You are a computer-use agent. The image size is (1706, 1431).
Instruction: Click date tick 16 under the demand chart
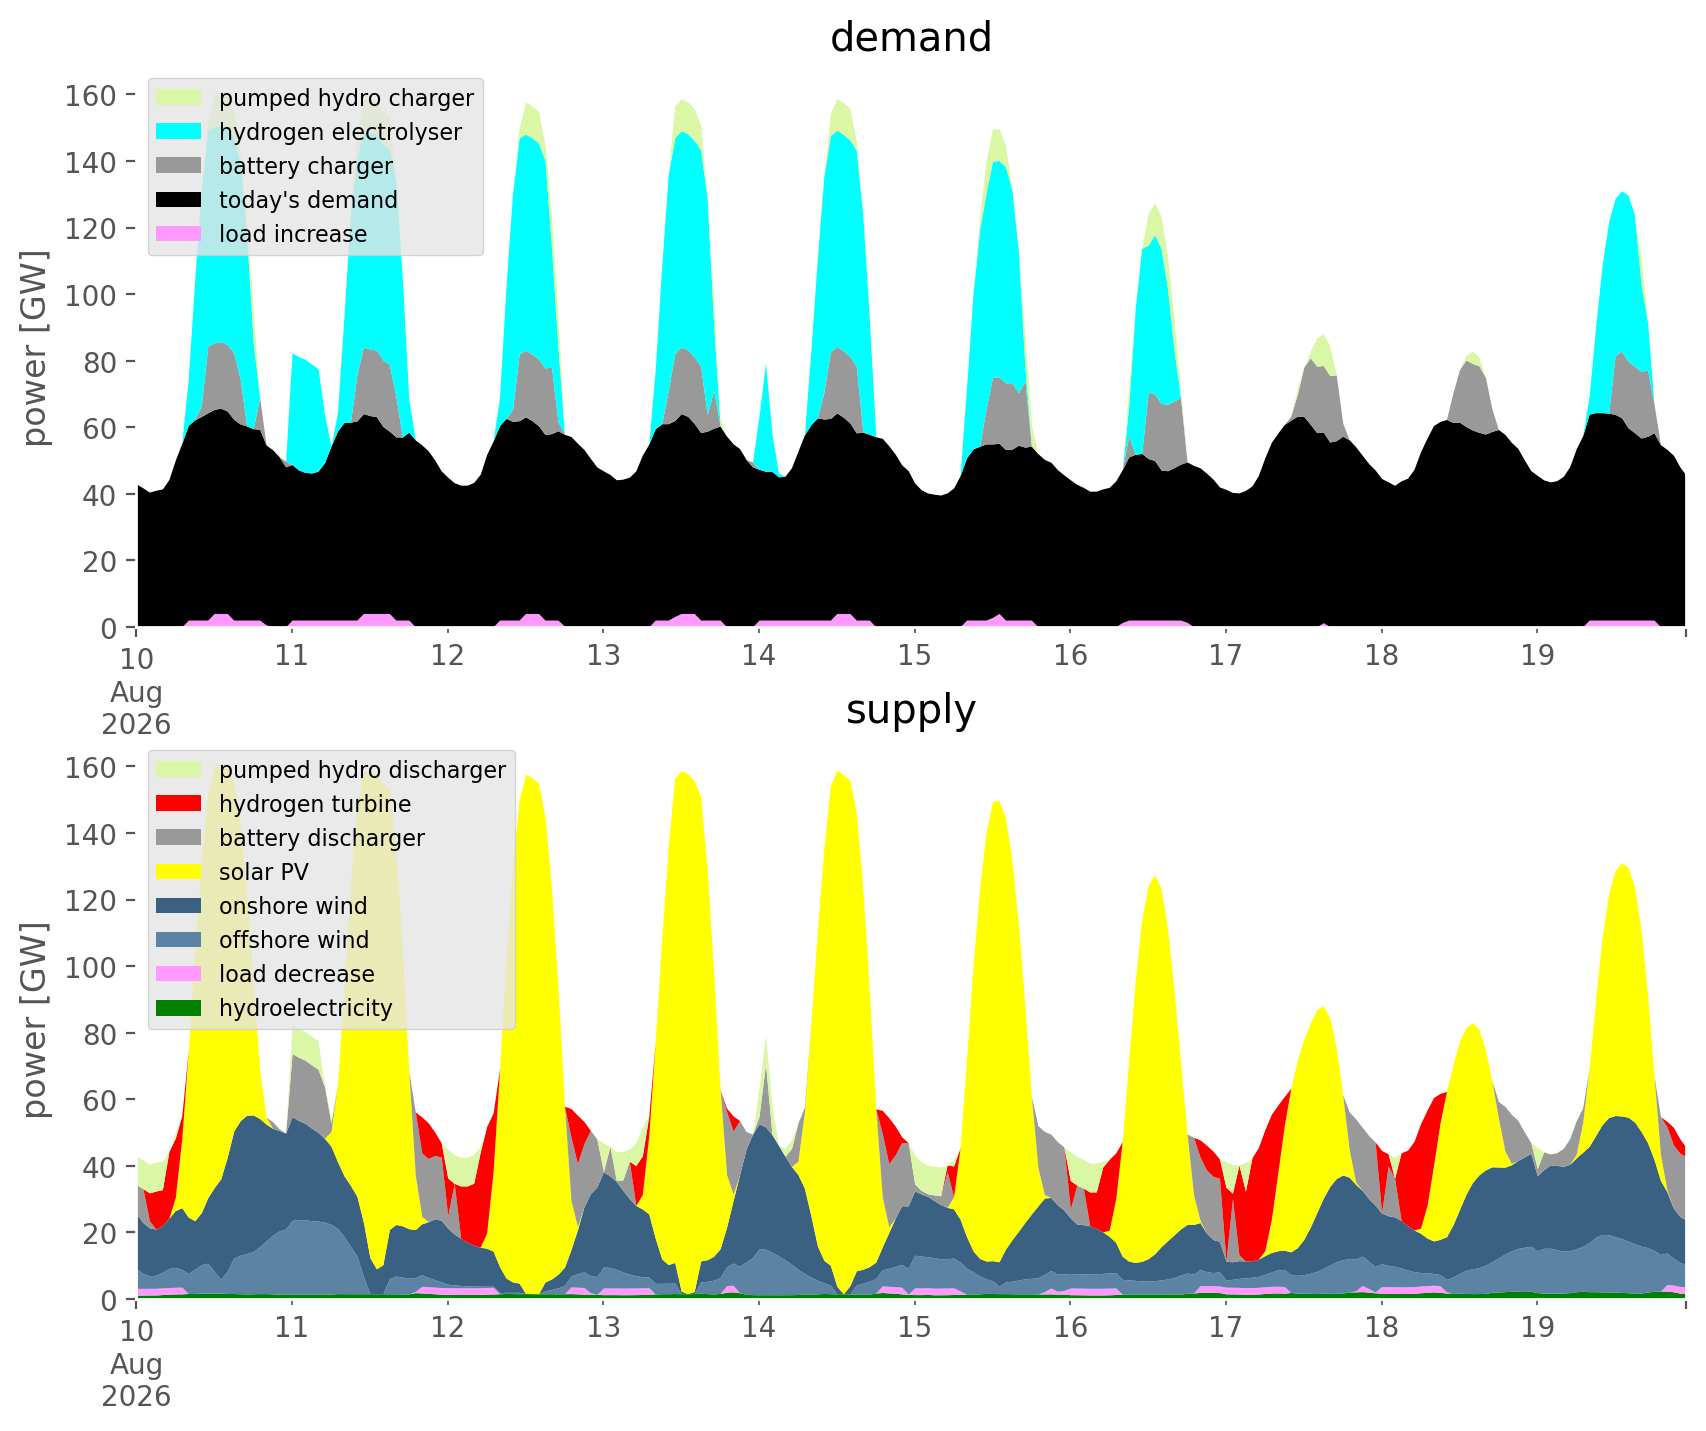pyautogui.click(x=1070, y=656)
